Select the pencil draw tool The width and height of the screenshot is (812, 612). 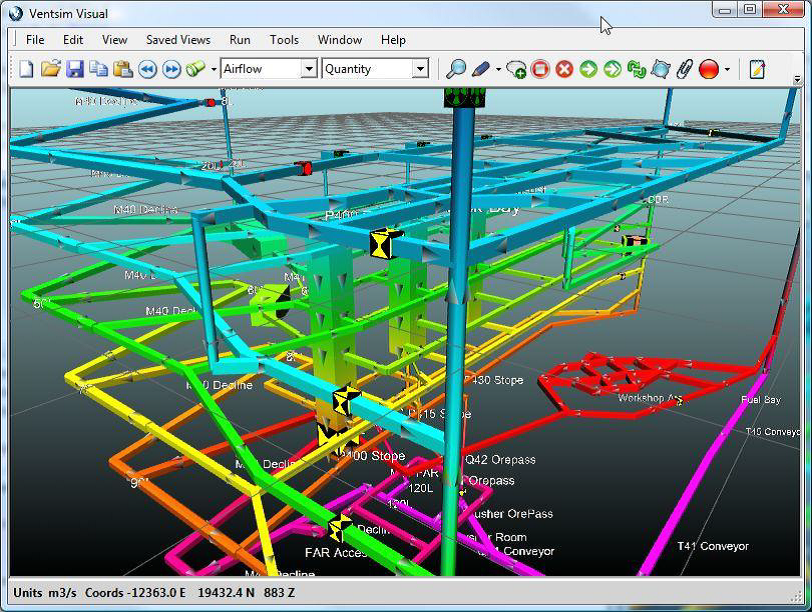tap(481, 69)
